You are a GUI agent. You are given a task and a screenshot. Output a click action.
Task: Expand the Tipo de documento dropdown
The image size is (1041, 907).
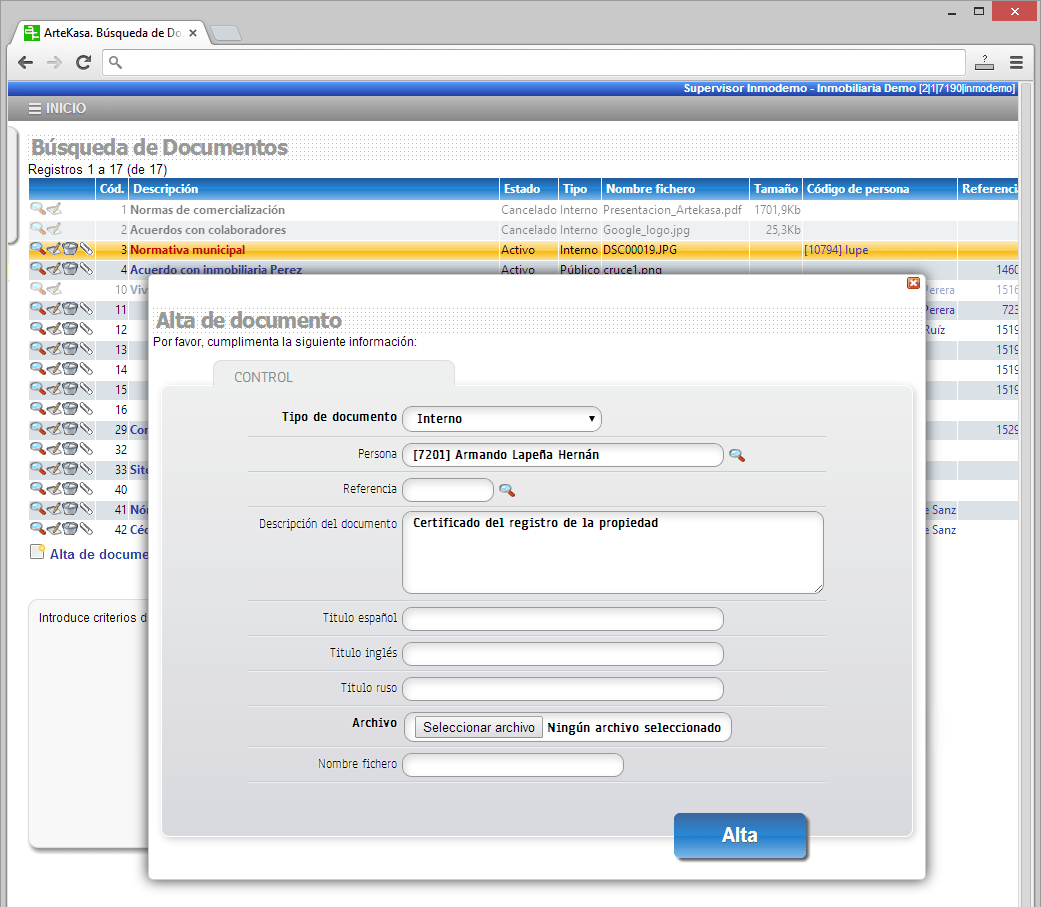502,418
